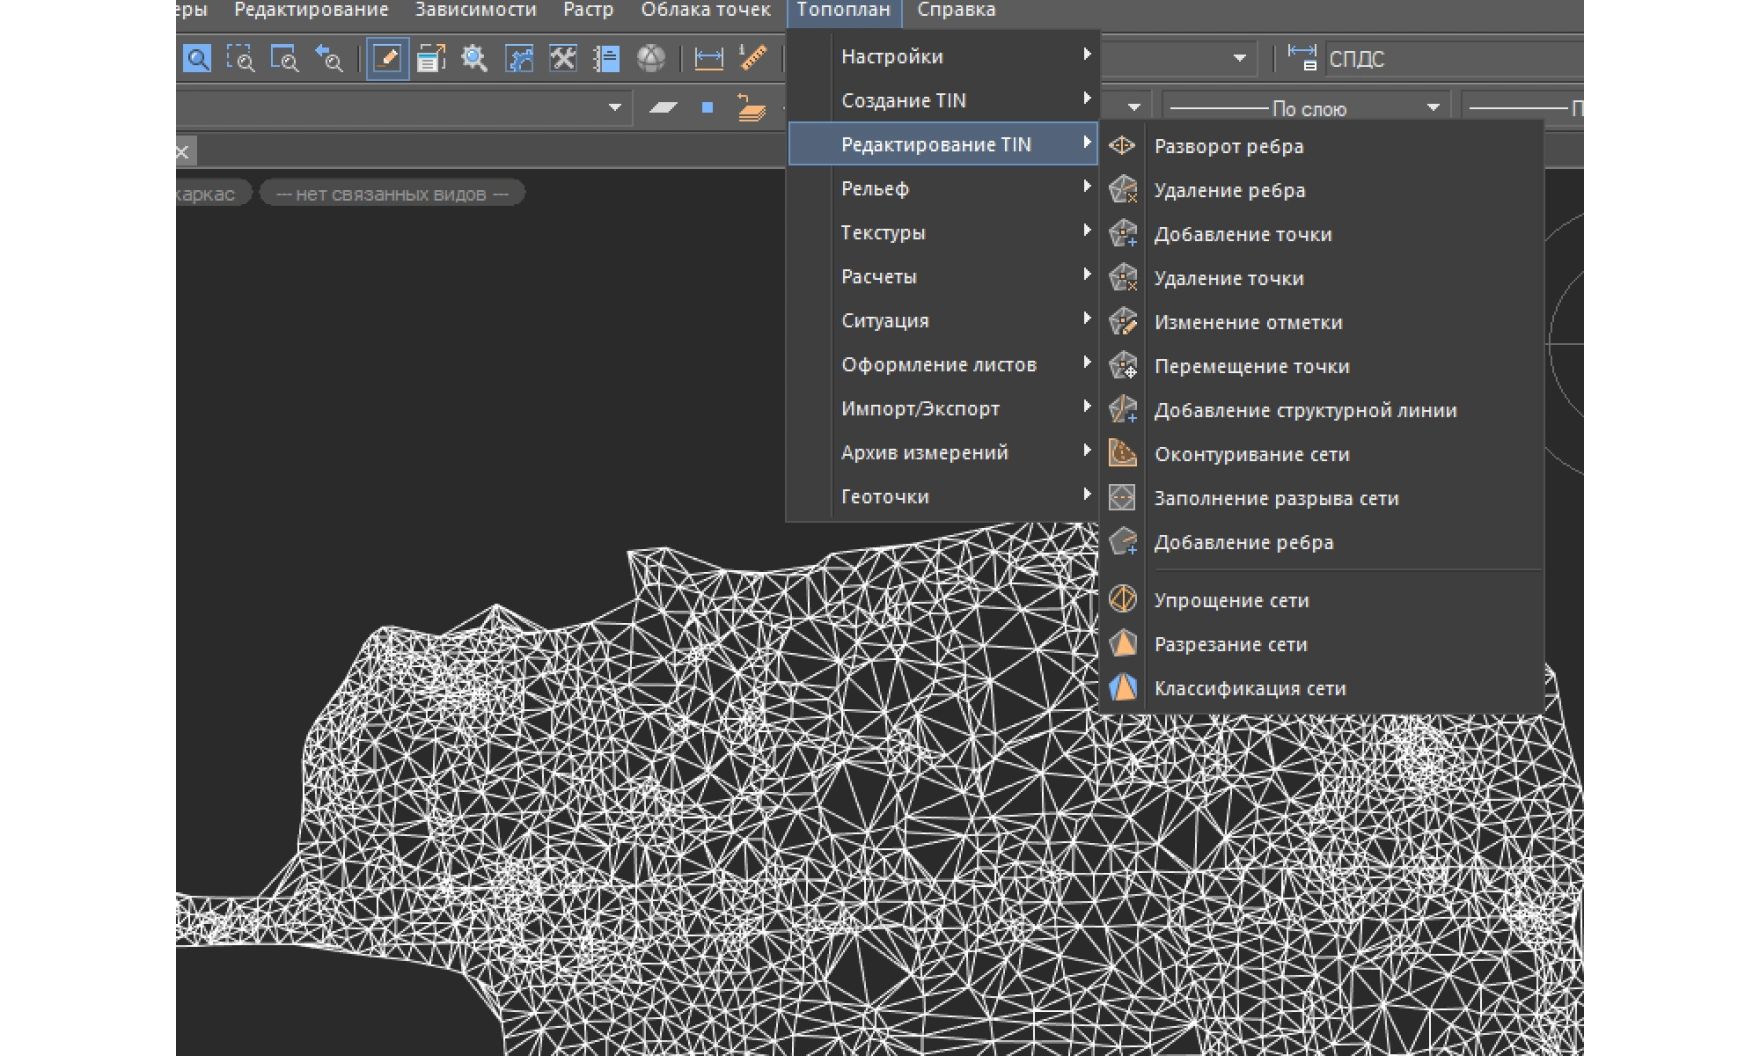
Task: Click the linear dimension tool icon
Action: click(x=708, y=59)
